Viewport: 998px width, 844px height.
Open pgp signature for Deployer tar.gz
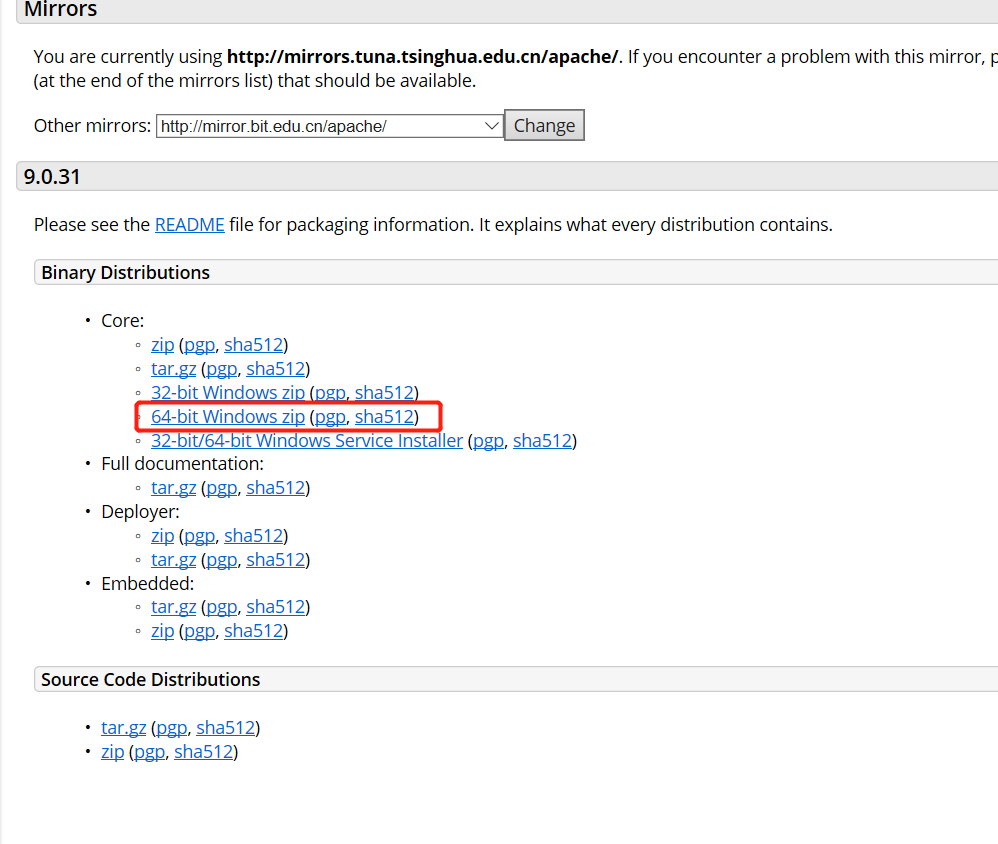click(x=221, y=560)
